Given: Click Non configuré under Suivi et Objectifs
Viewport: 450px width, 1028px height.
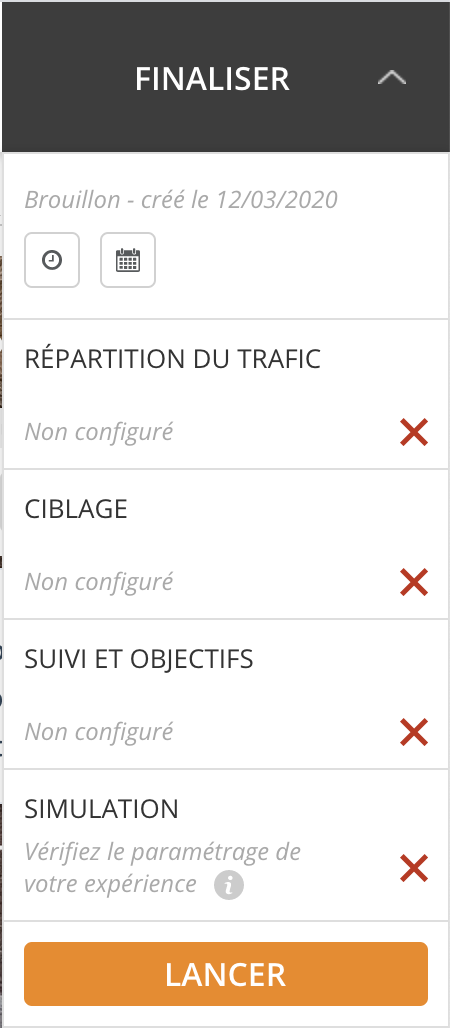Looking at the screenshot, I should pyautogui.click(x=99, y=732).
